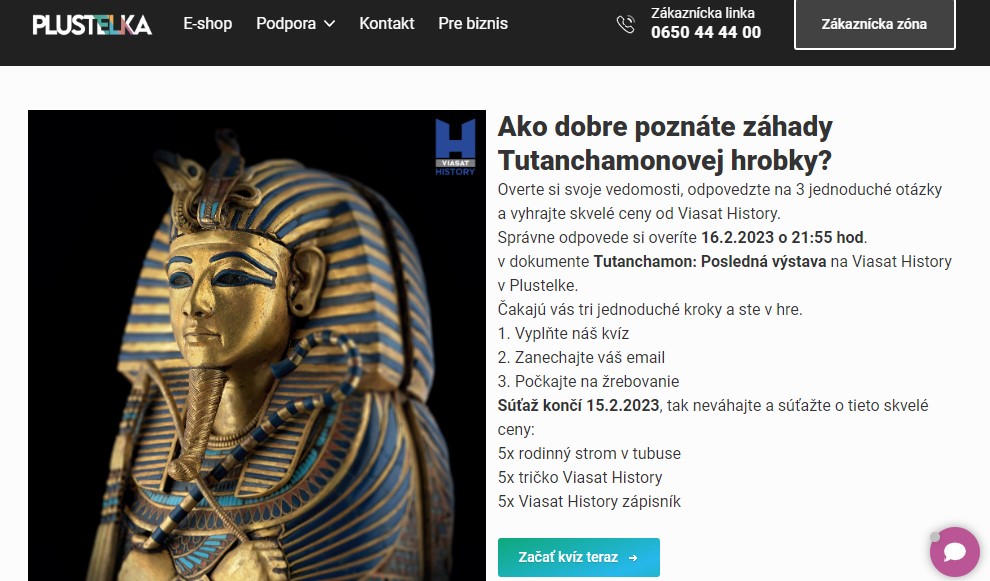
Task: Click the 5x tričko Viasat History prize line
Action: click(x=580, y=477)
